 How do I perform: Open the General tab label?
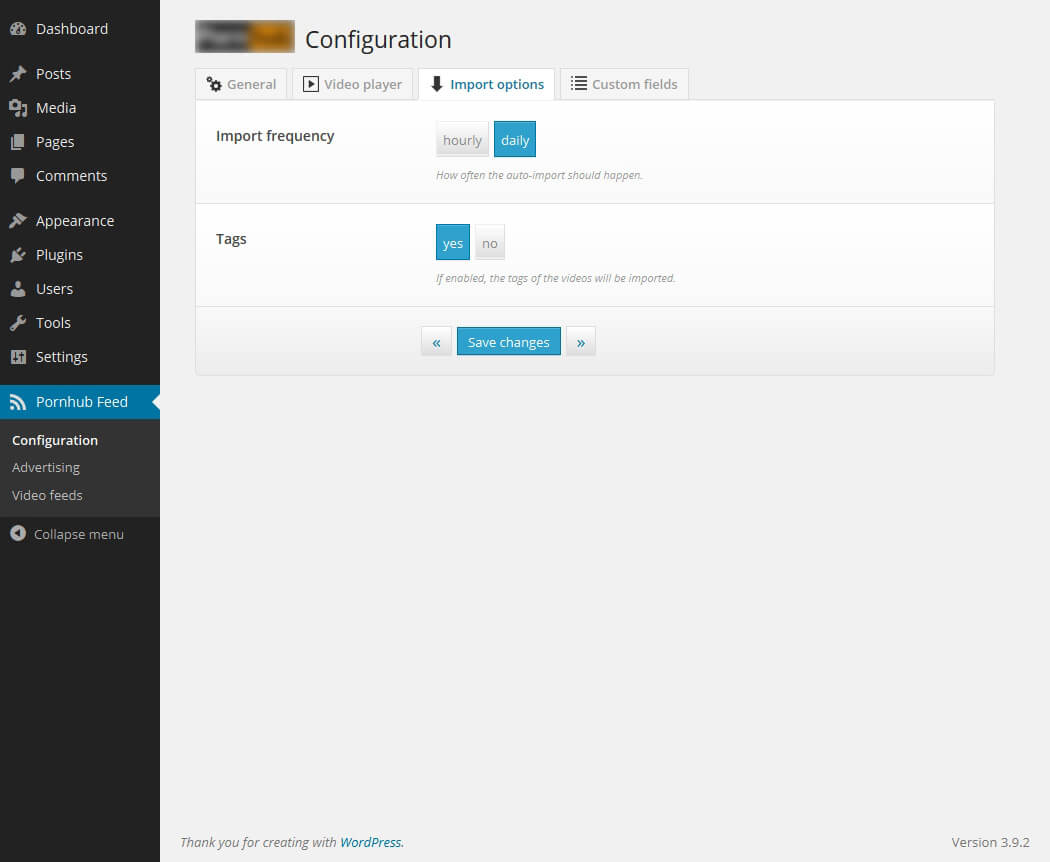pyautogui.click(x=251, y=84)
